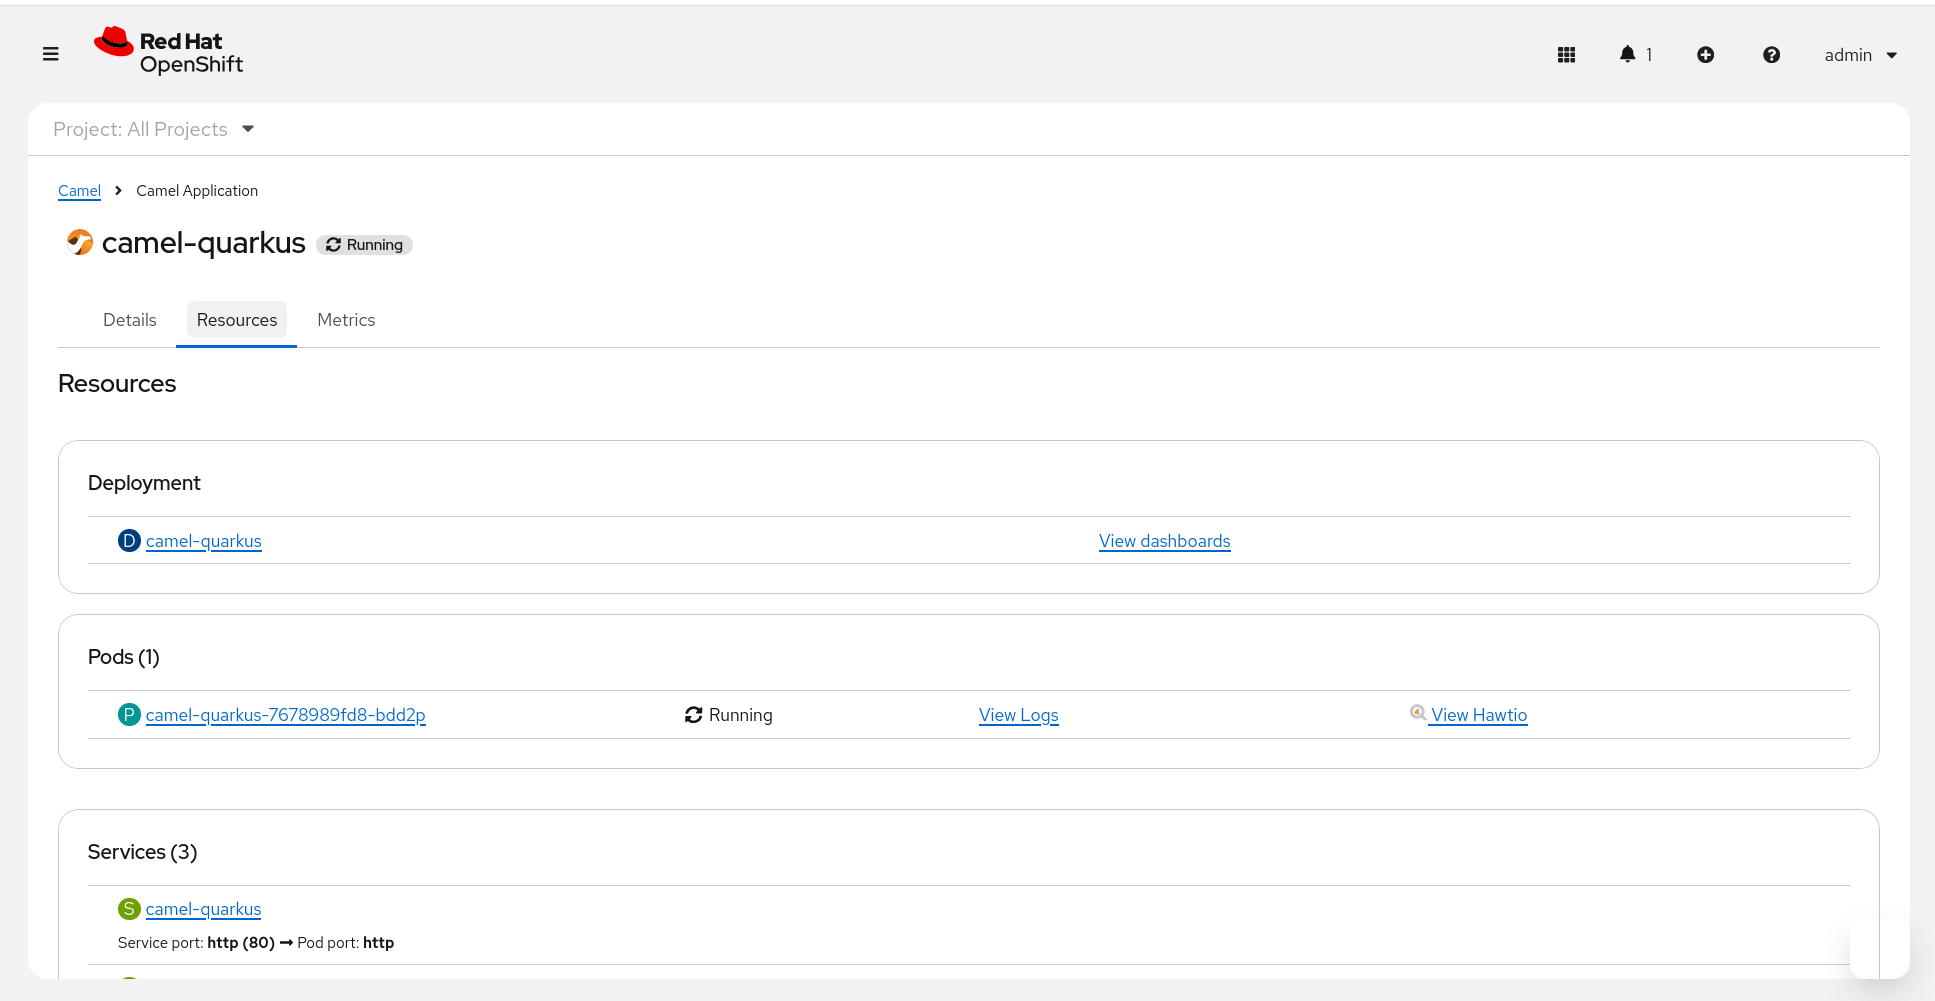Open the help question mark menu
This screenshot has width=1935, height=1001.
click(1771, 55)
